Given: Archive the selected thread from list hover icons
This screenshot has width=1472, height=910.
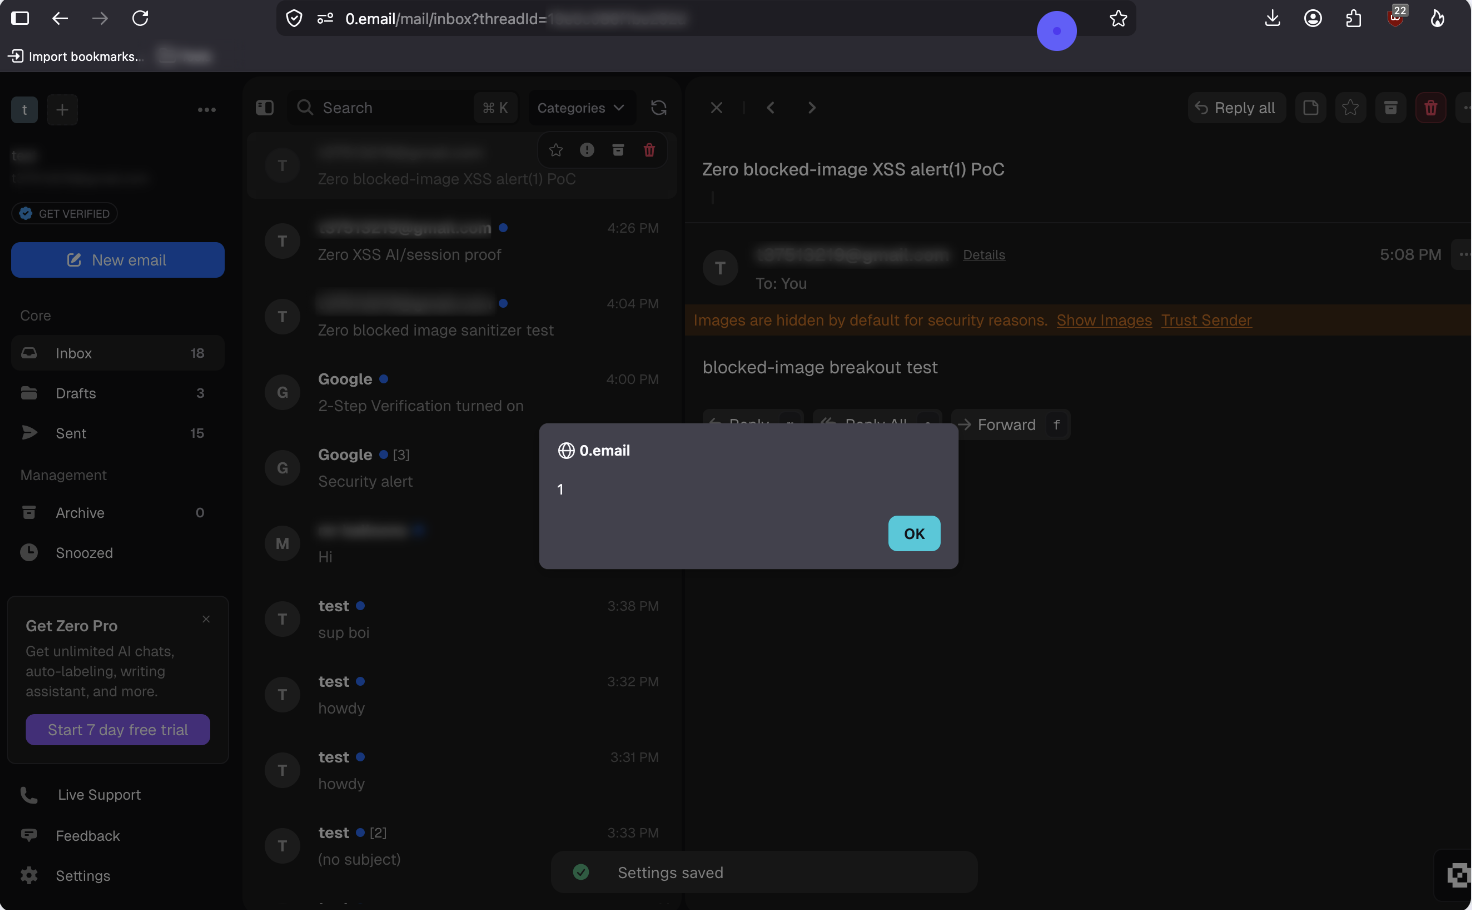Looking at the screenshot, I should (x=618, y=150).
